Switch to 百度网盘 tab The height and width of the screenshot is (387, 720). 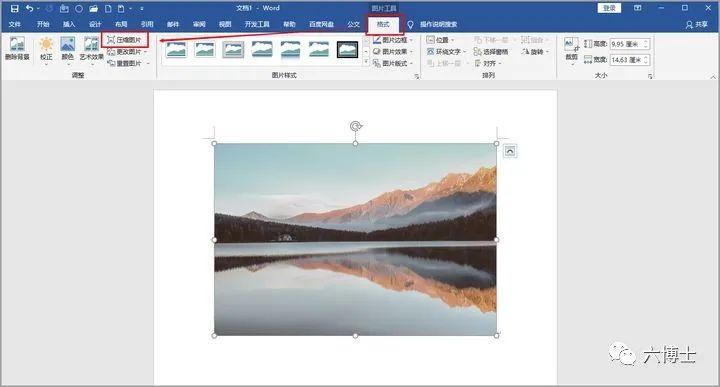coord(321,24)
